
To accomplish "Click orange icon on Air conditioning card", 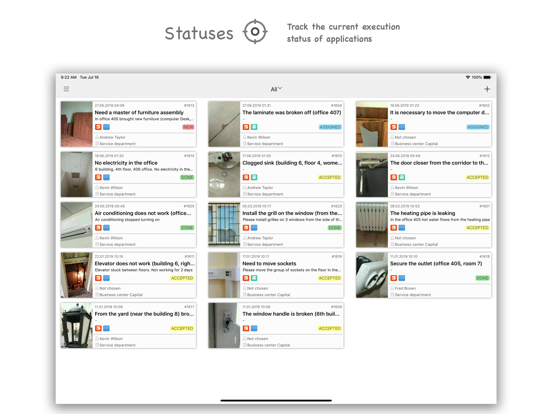I will (x=98, y=228).
